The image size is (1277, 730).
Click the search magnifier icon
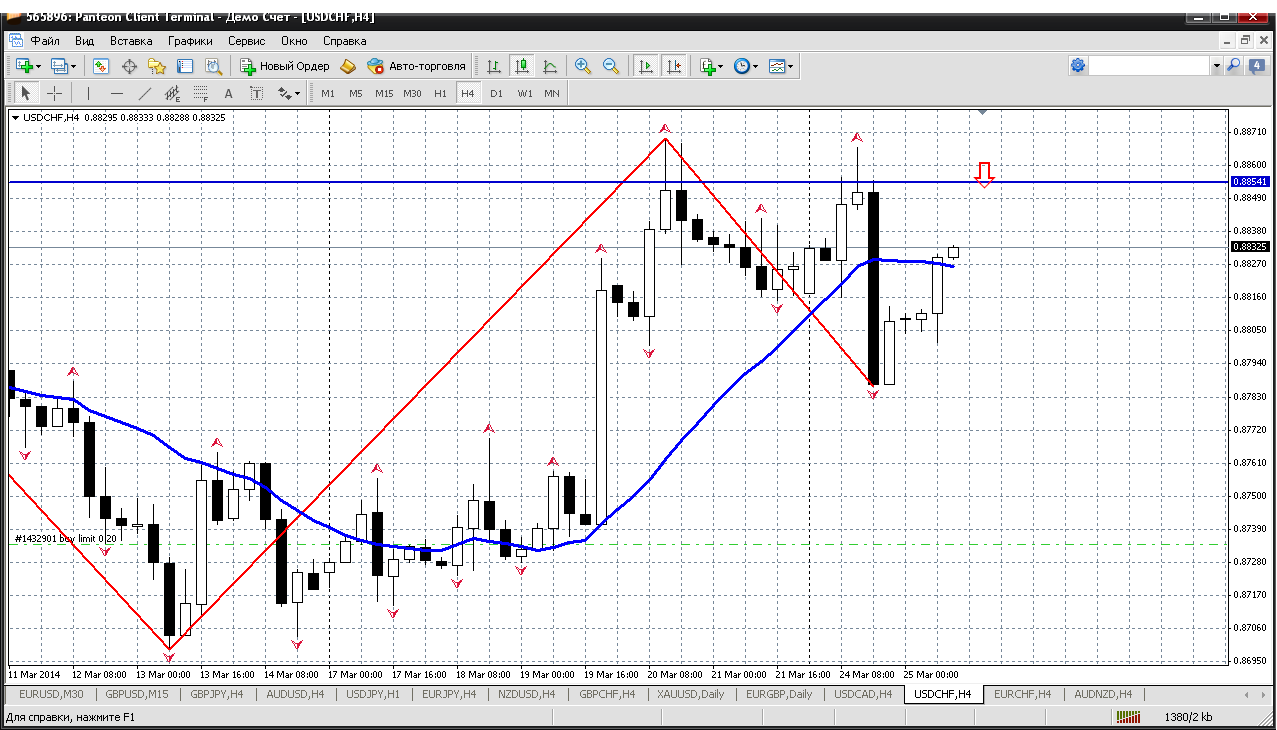(1233, 66)
